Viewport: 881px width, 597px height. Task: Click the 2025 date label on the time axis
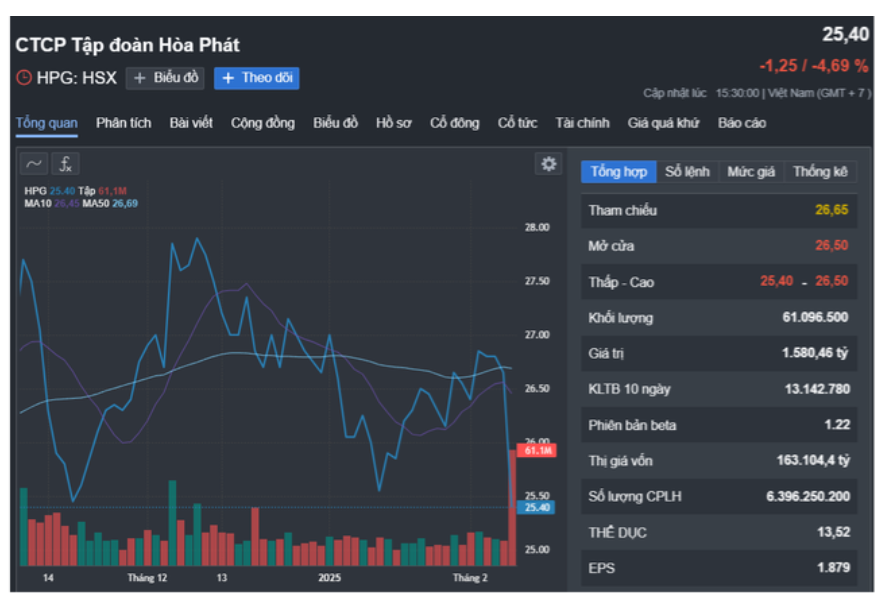tap(330, 577)
